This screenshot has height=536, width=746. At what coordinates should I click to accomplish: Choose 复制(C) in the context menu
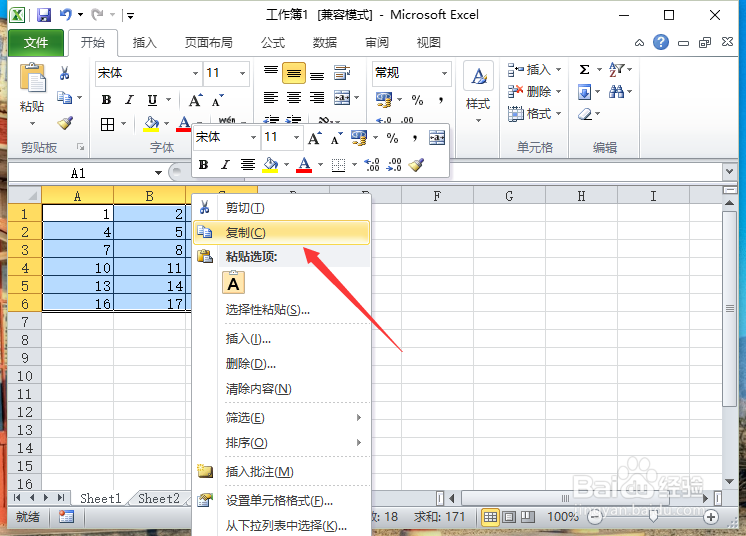point(281,233)
